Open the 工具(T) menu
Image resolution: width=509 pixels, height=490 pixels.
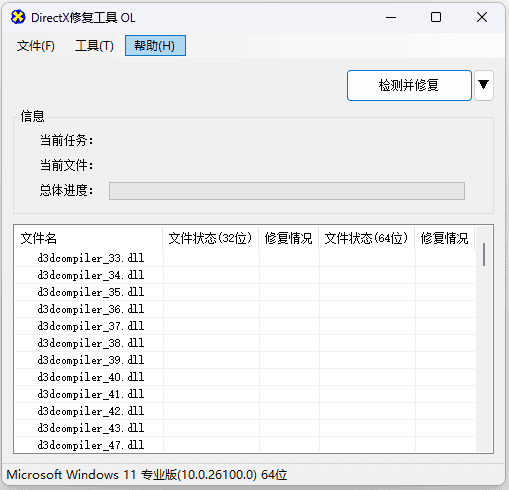94,46
